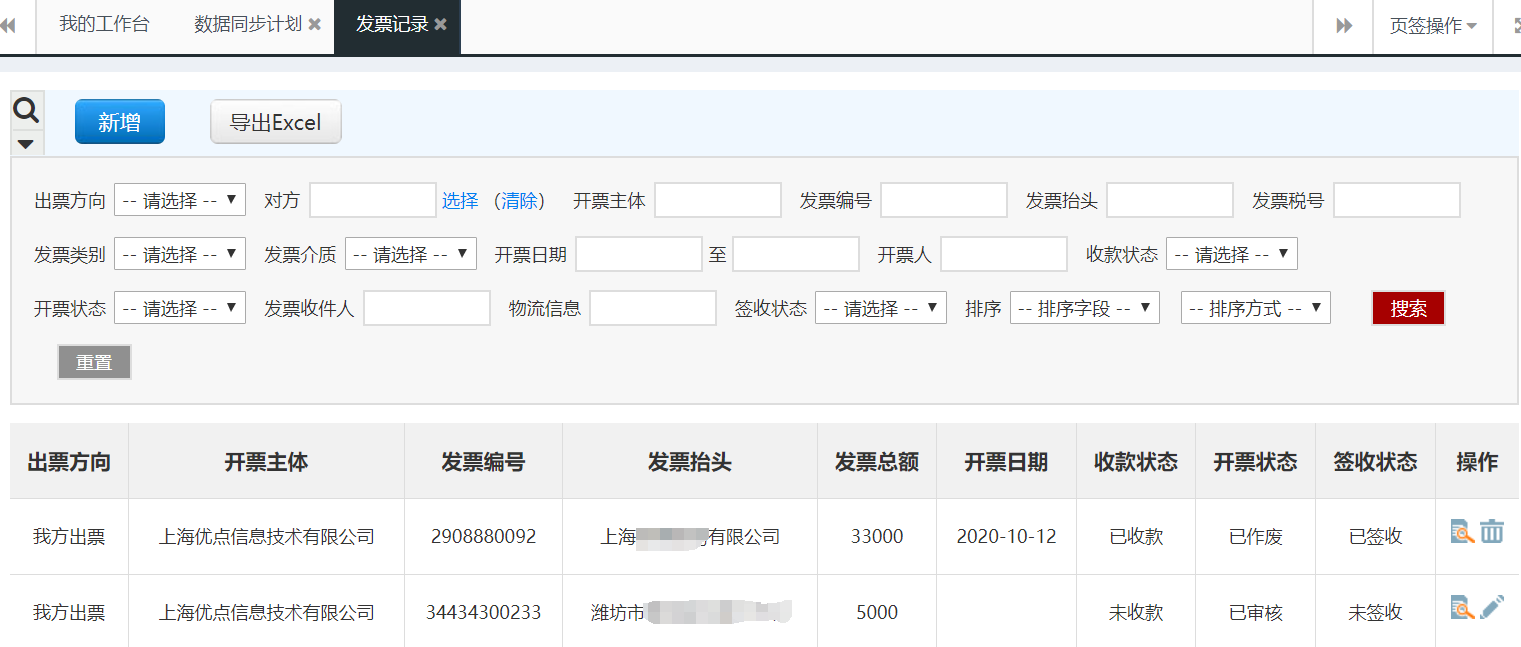The width and height of the screenshot is (1521, 647).
Task: Click the 已作废 status cell
Action: (x=1256, y=536)
